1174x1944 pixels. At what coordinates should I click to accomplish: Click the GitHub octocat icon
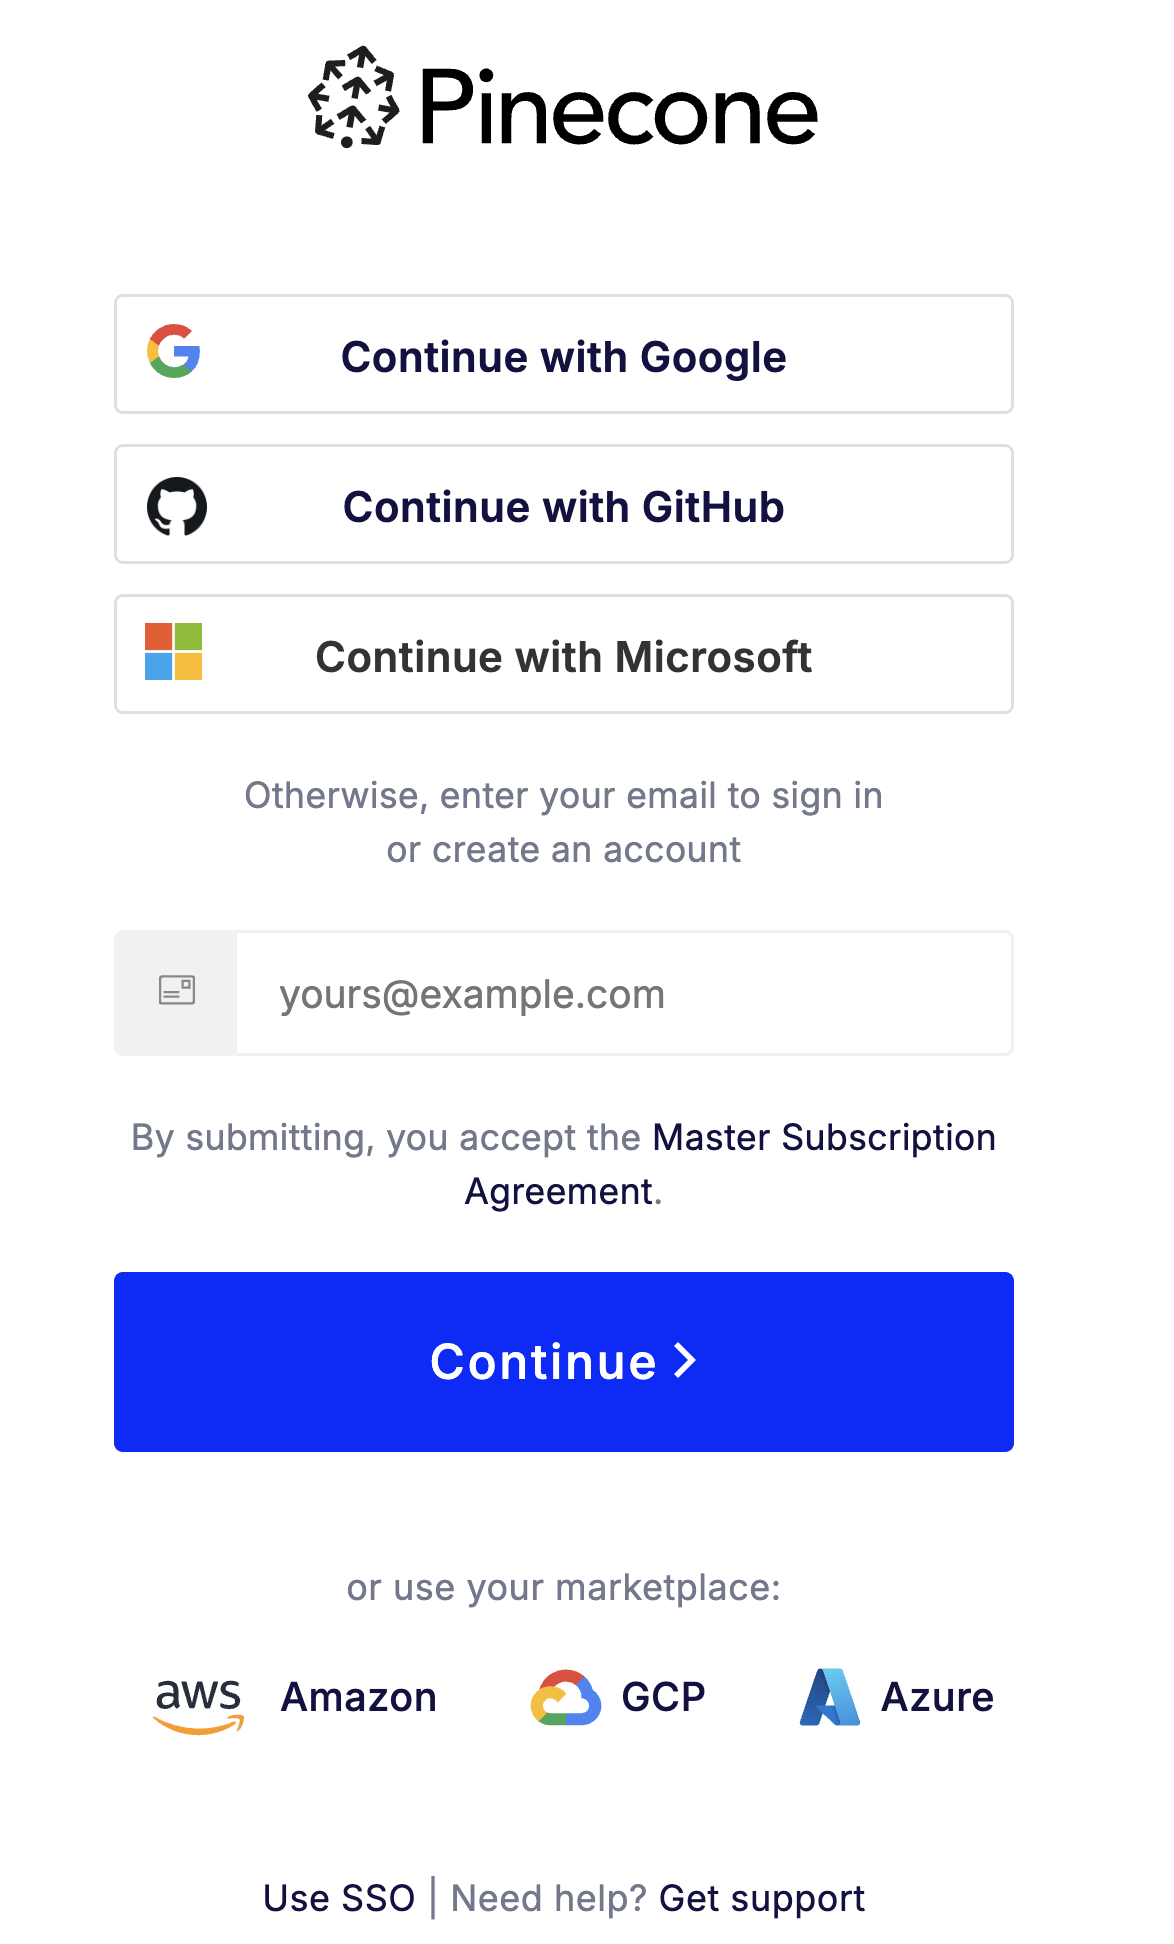pyautogui.click(x=177, y=507)
